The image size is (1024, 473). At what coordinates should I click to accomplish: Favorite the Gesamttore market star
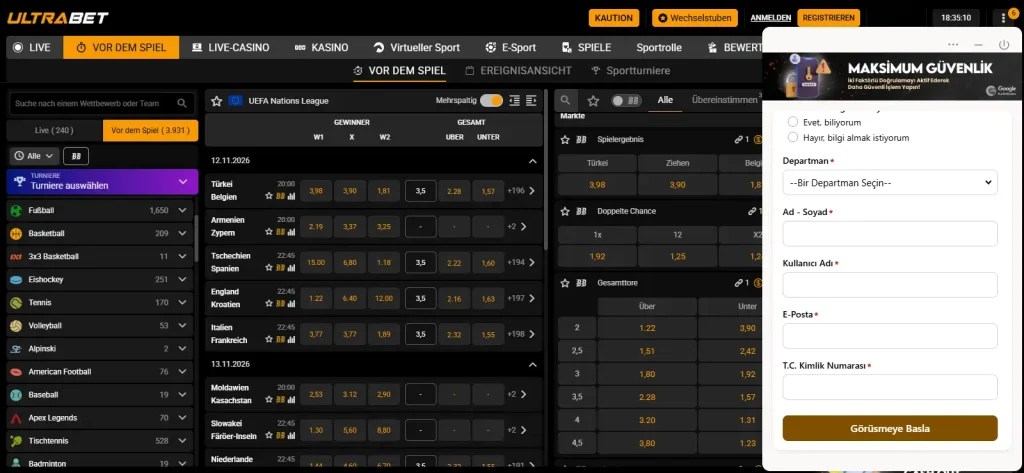(566, 283)
